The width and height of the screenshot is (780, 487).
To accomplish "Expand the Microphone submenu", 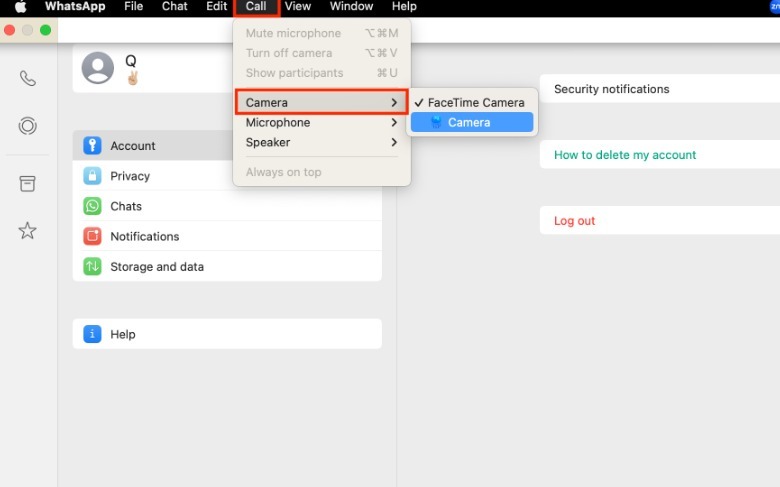I will [321, 122].
